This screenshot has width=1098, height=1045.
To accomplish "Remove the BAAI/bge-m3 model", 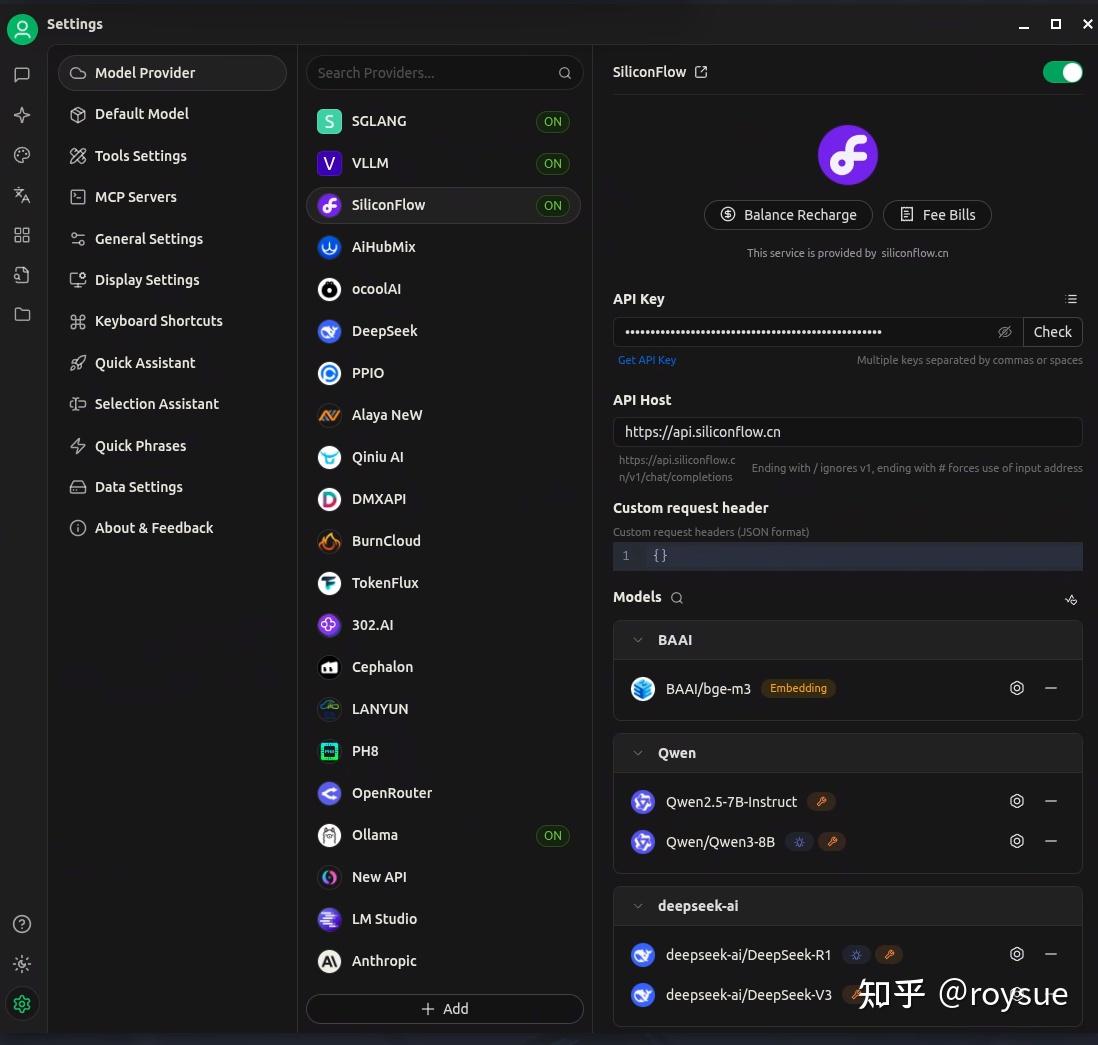I will [x=1050, y=688].
